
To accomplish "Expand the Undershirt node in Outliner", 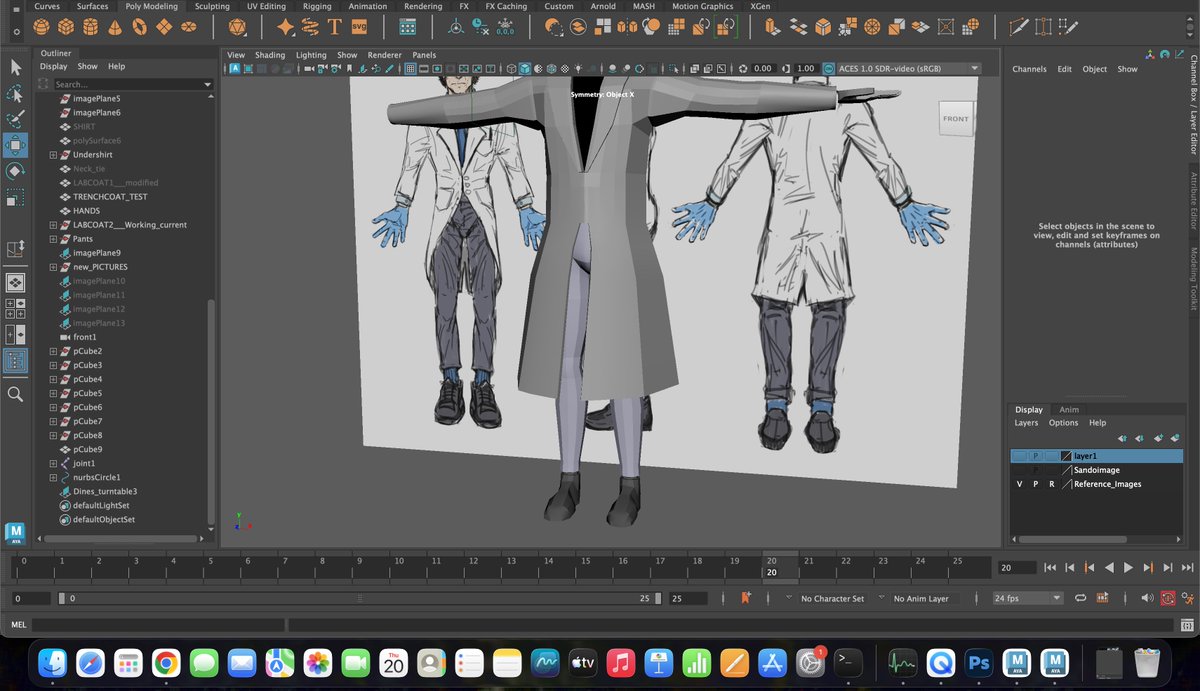I will (x=53, y=155).
